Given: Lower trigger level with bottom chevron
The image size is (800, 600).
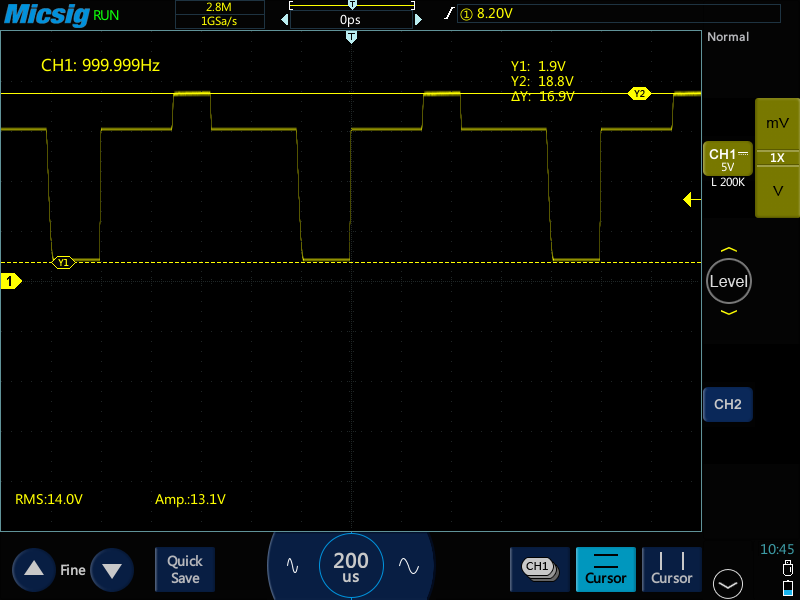Looking at the screenshot, I should (x=729, y=312).
